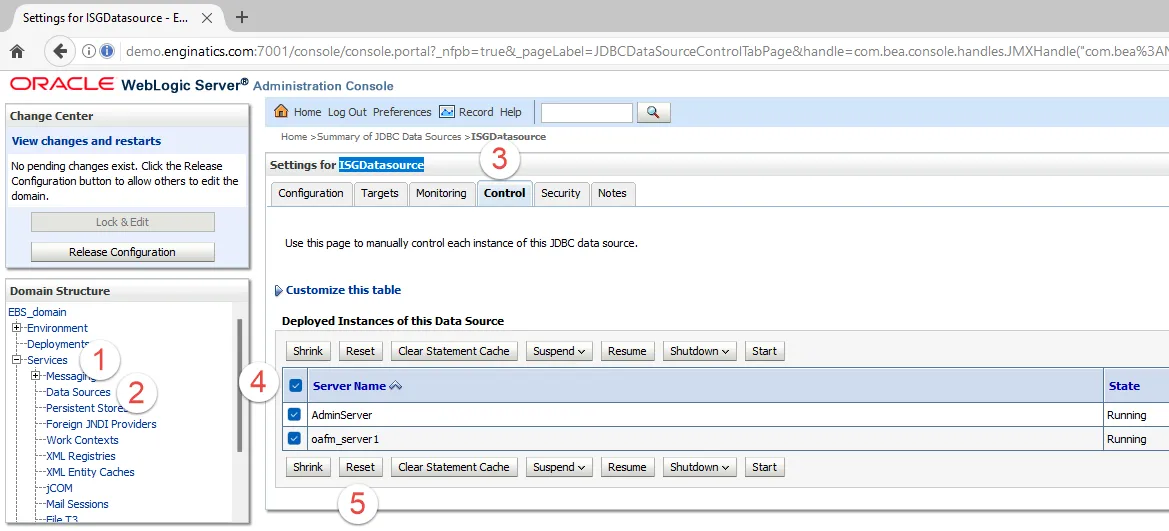1169x531 pixels.
Task: Select the Control tab
Action: pos(505,193)
